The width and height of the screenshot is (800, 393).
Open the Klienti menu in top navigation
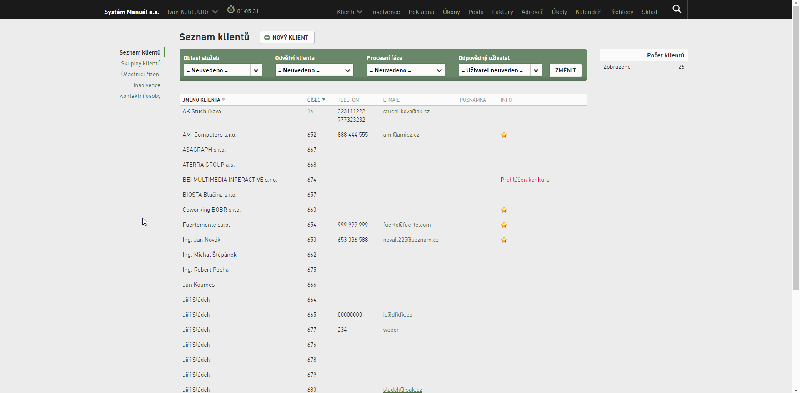(x=349, y=12)
